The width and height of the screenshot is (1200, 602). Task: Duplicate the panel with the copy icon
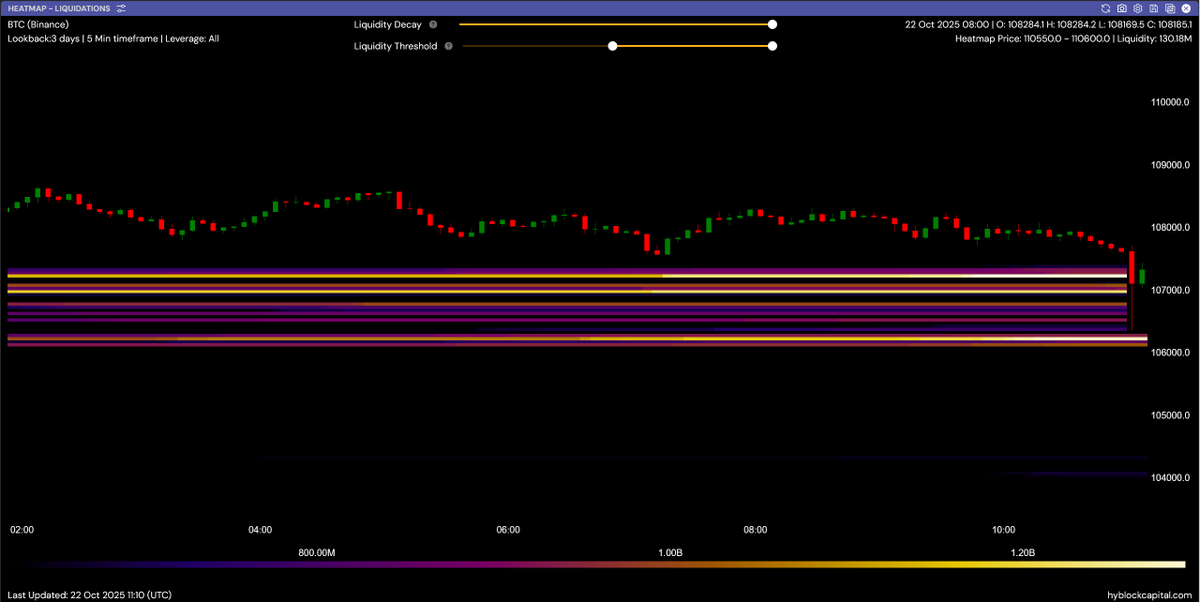pos(1169,8)
